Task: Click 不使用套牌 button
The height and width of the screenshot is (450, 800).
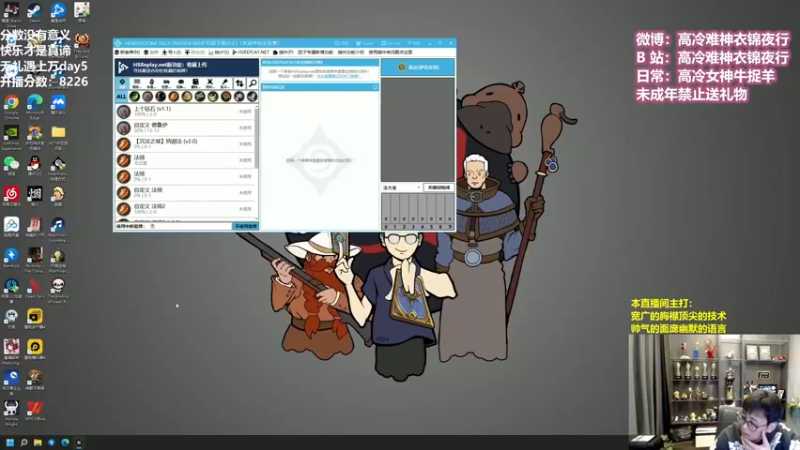Action: tap(245, 226)
